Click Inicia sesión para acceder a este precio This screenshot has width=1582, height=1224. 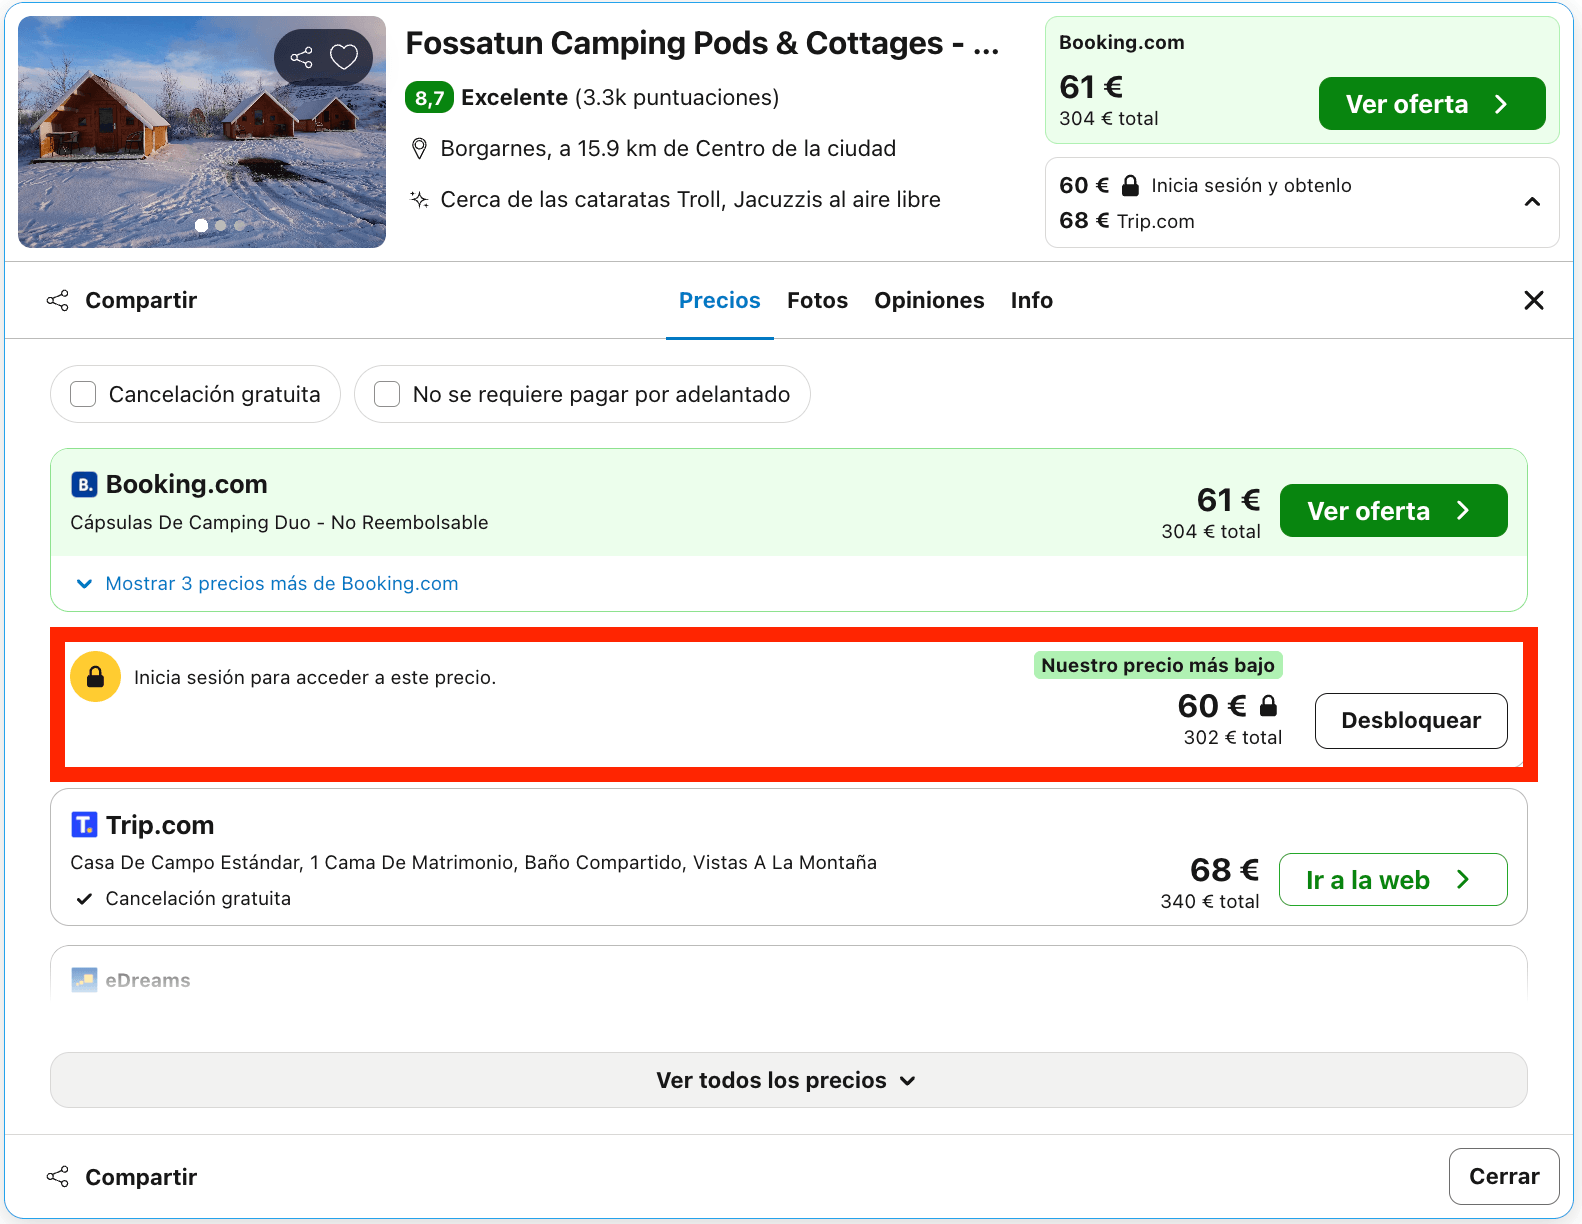coord(315,678)
